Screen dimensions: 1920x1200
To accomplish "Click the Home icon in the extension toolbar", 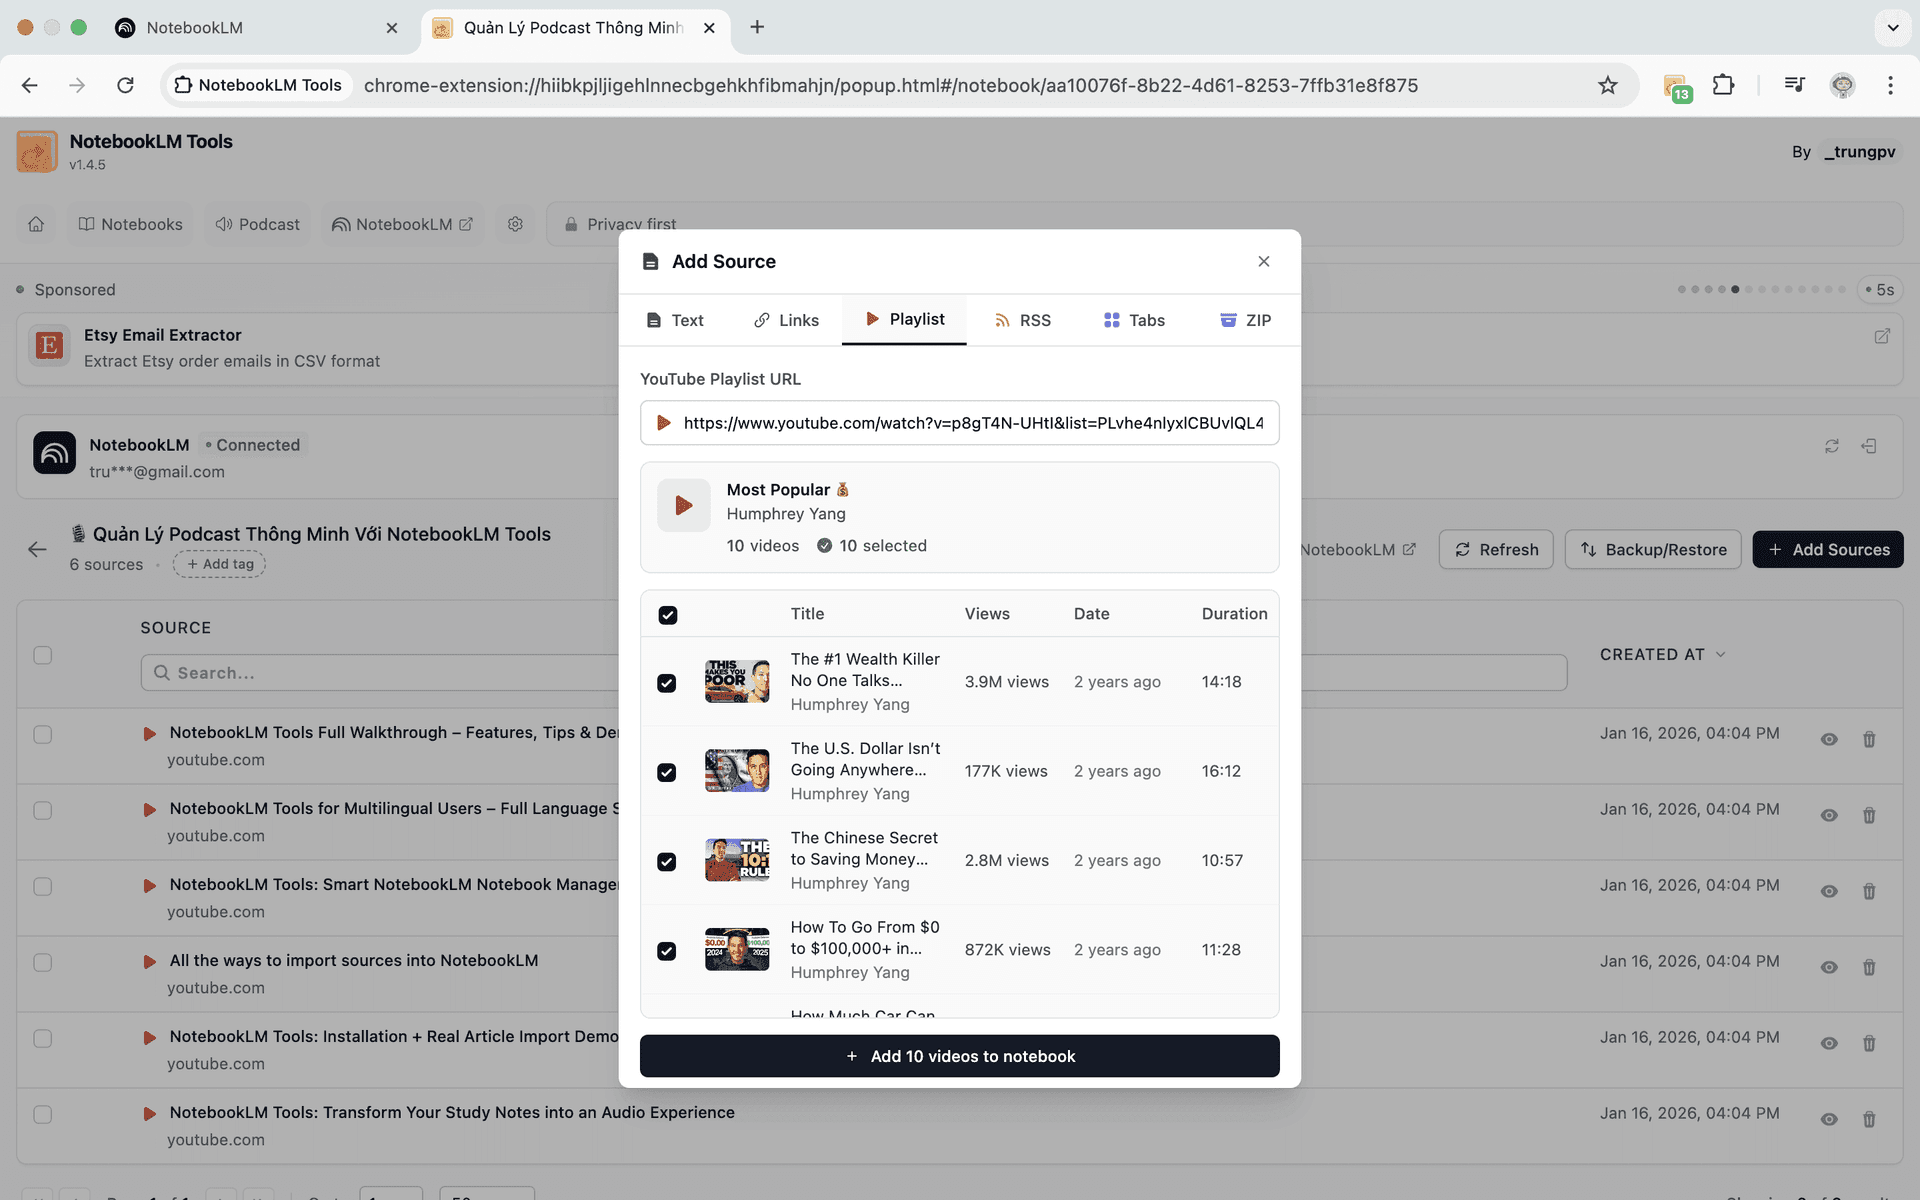I will pyautogui.click(x=36, y=224).
